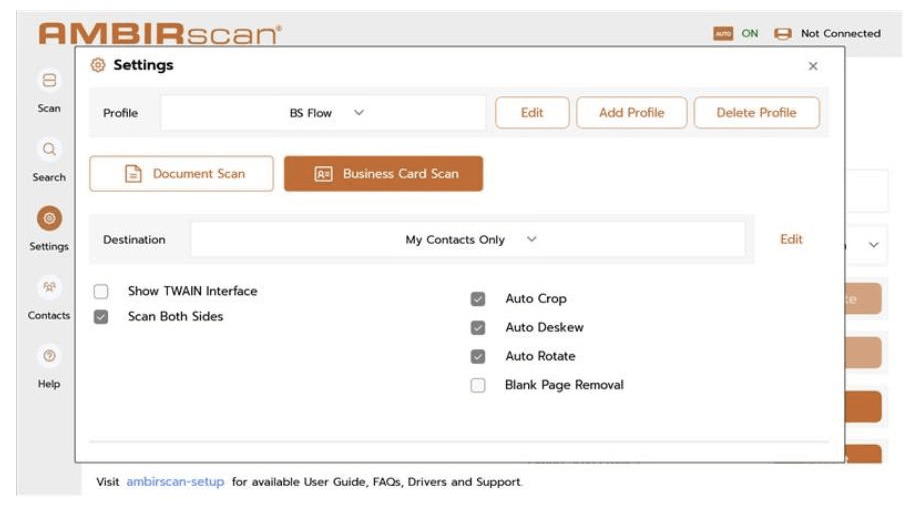
Task: Toggle the Auto Crop checkbox
Action: pos(478,299)
